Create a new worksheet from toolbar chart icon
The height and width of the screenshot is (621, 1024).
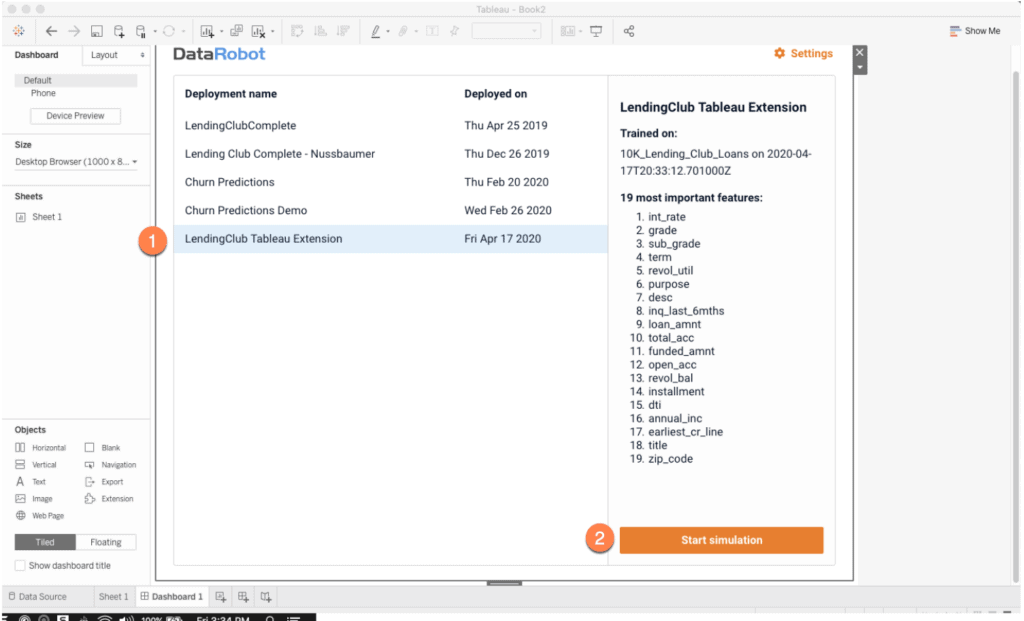(207, 31)
